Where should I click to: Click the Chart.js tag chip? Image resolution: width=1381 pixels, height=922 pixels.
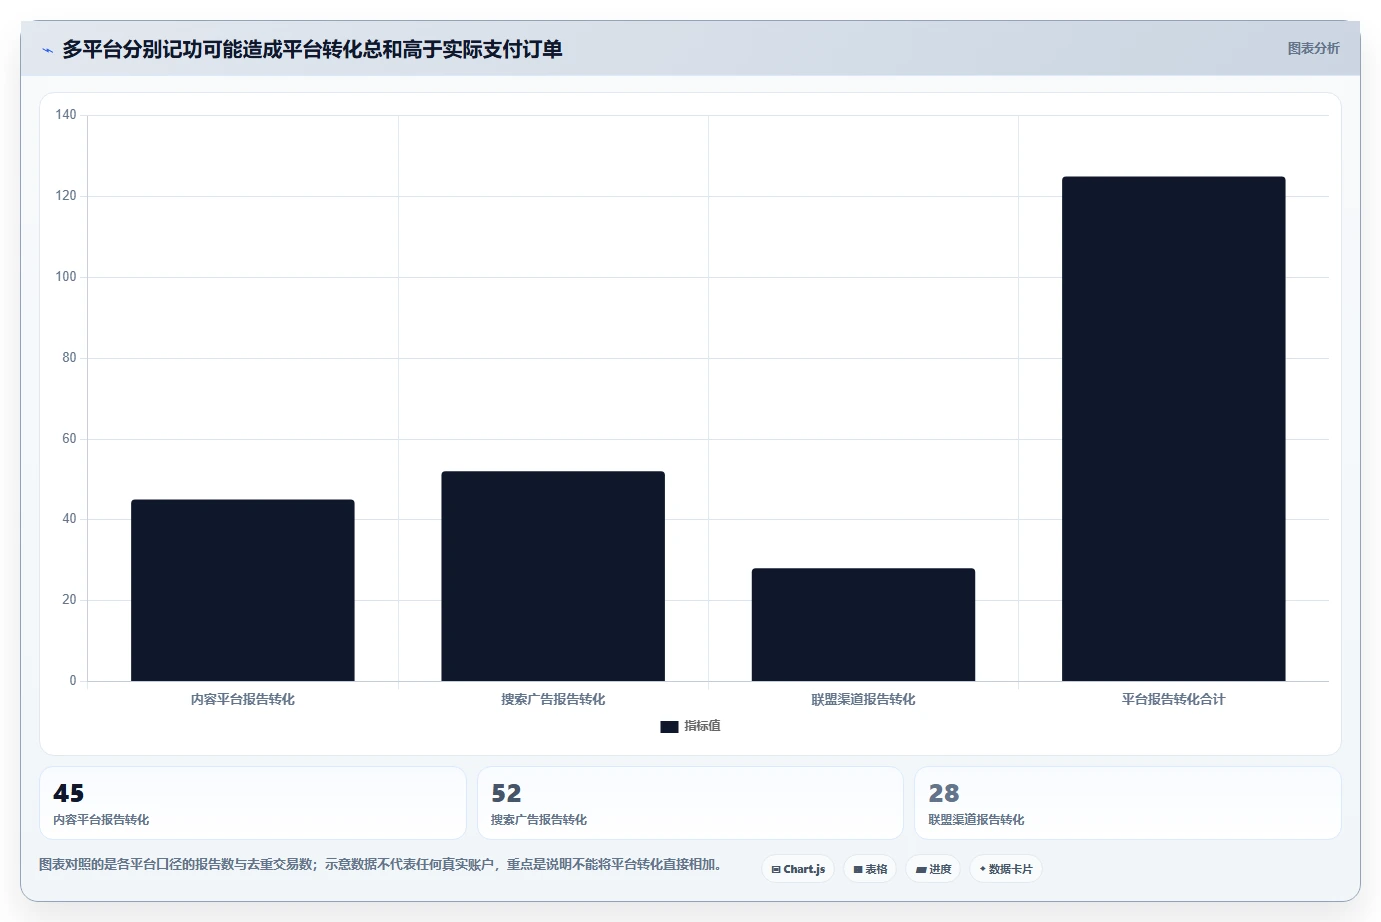click(798, 869)
